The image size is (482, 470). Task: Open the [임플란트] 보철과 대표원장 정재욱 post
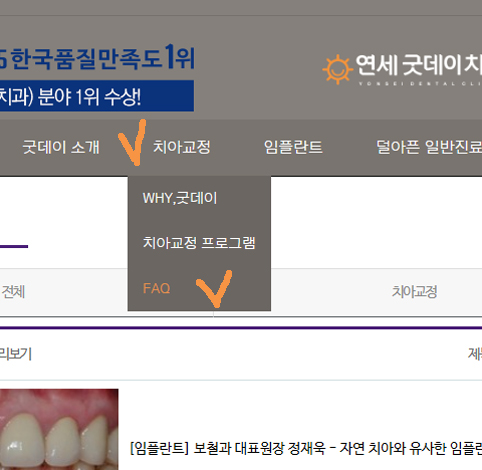coord(306,448)
